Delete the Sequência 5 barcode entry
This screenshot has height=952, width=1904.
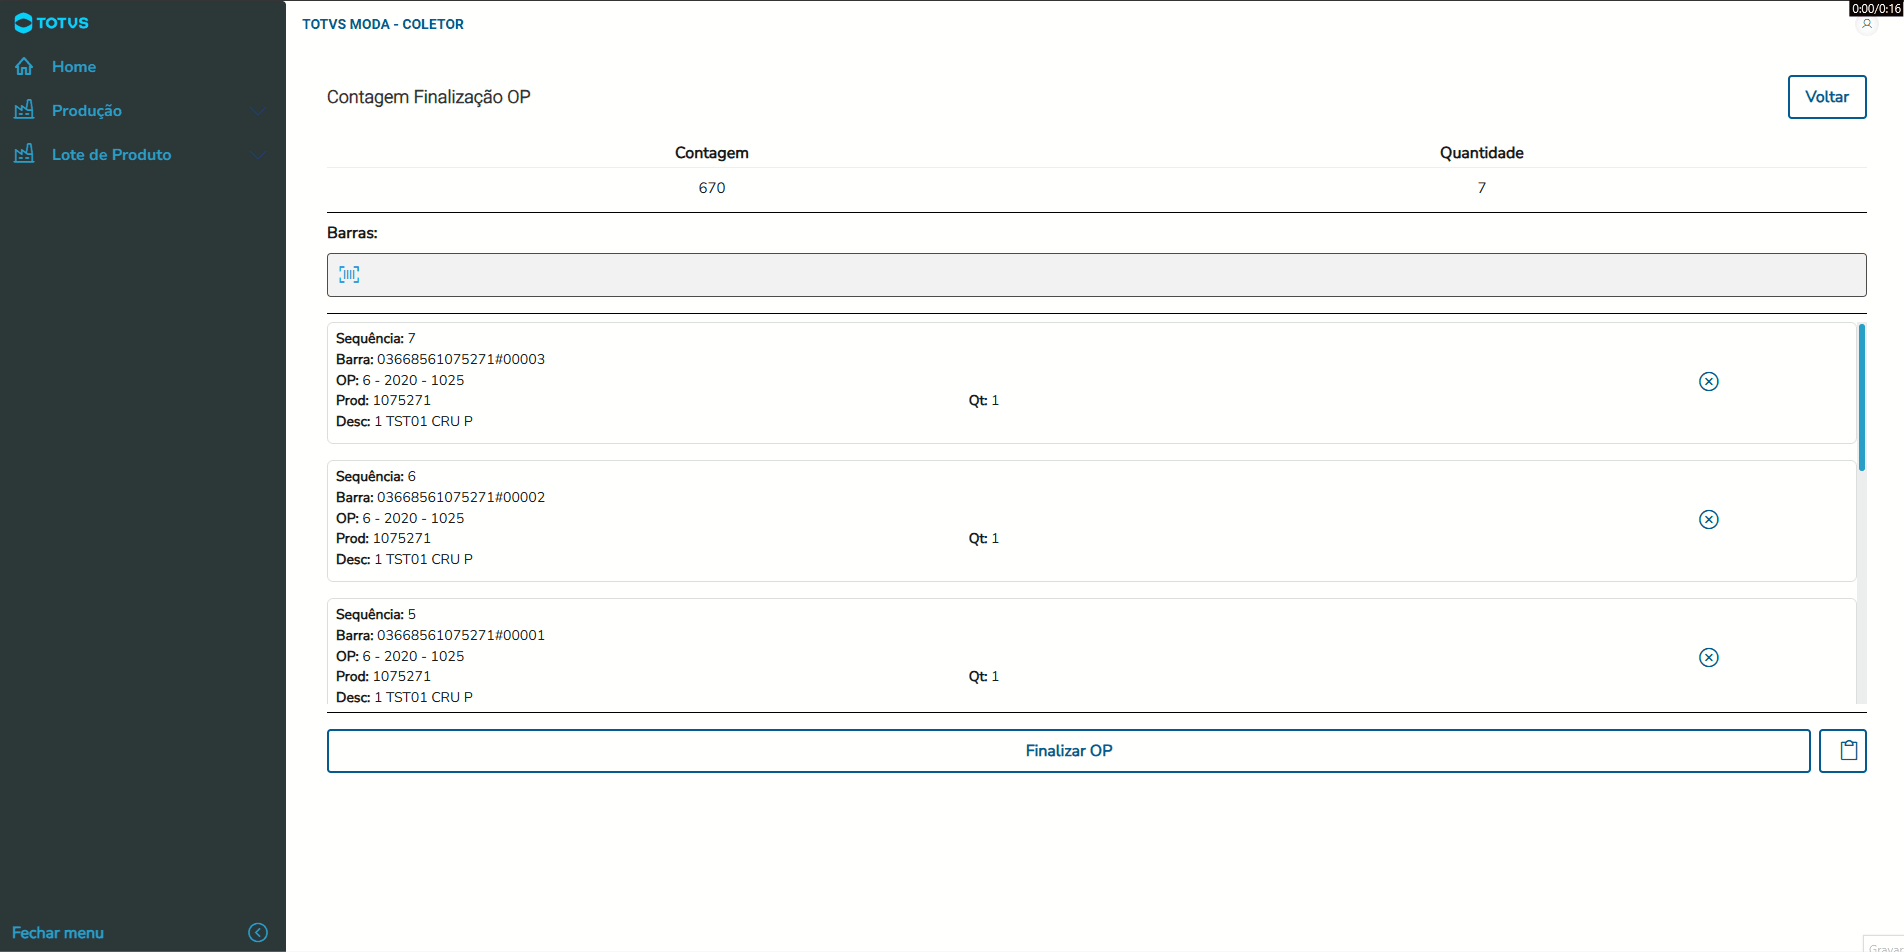(1709, 657)
